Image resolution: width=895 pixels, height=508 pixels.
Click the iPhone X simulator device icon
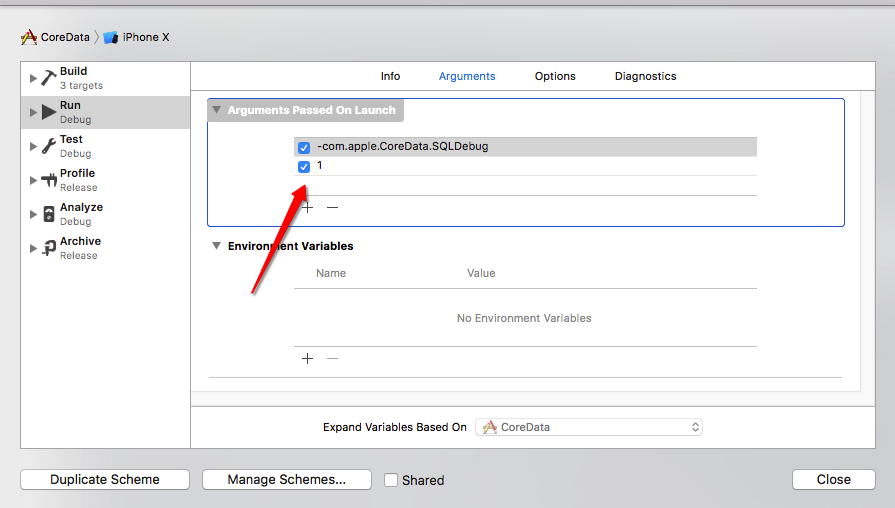point(111,38)
